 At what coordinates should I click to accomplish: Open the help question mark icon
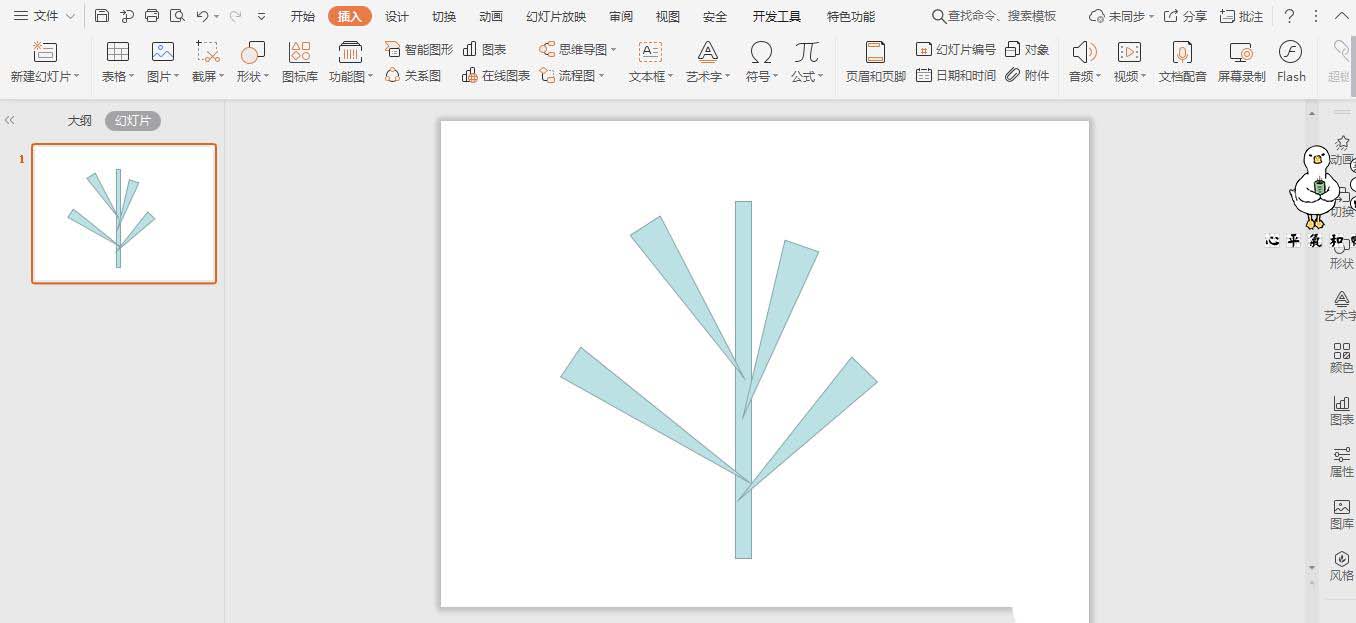[x=1290, y=16]
